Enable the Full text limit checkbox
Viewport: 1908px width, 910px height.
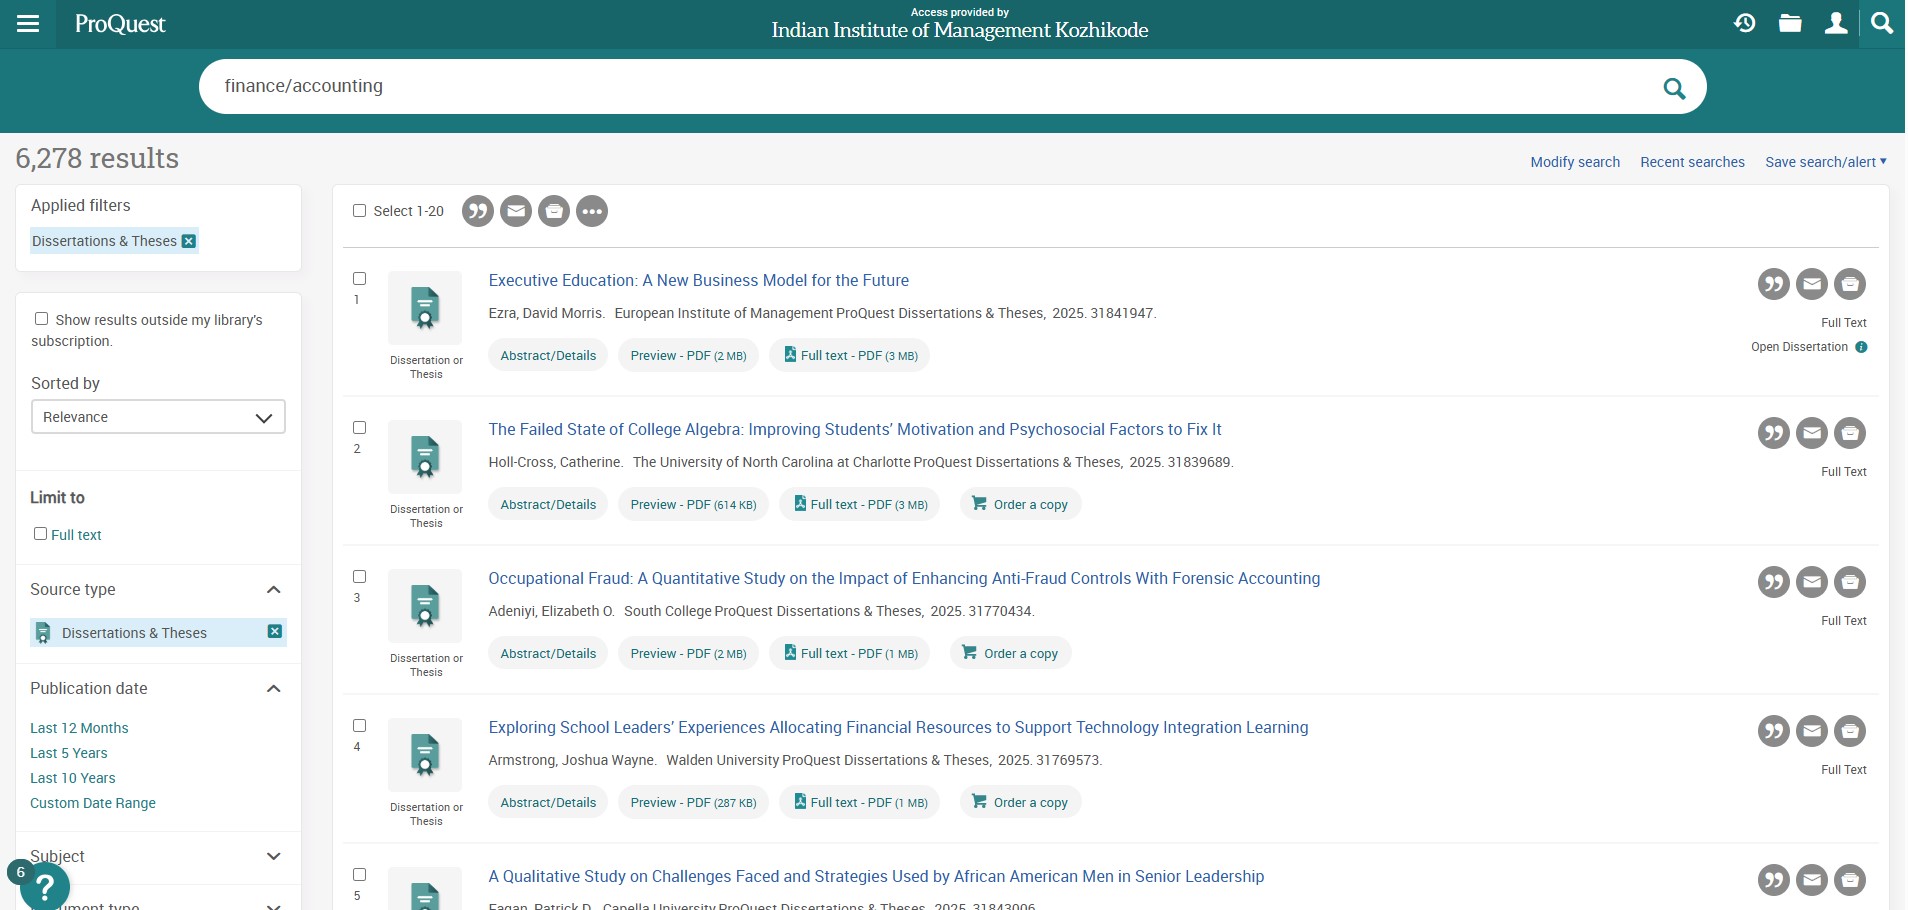pos(41,534)
